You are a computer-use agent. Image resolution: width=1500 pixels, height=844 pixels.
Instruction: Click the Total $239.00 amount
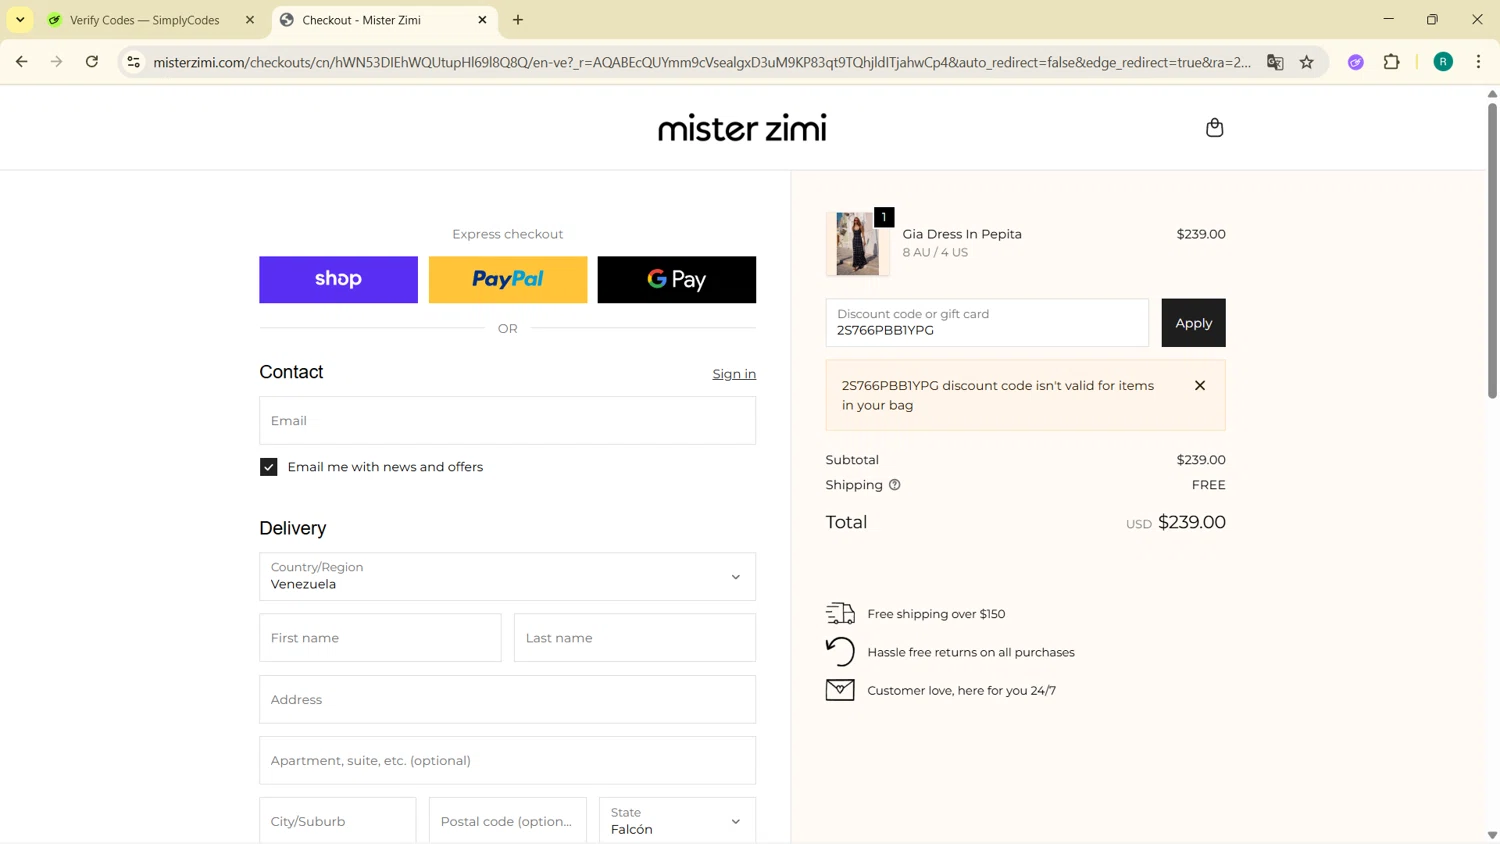1191,522
